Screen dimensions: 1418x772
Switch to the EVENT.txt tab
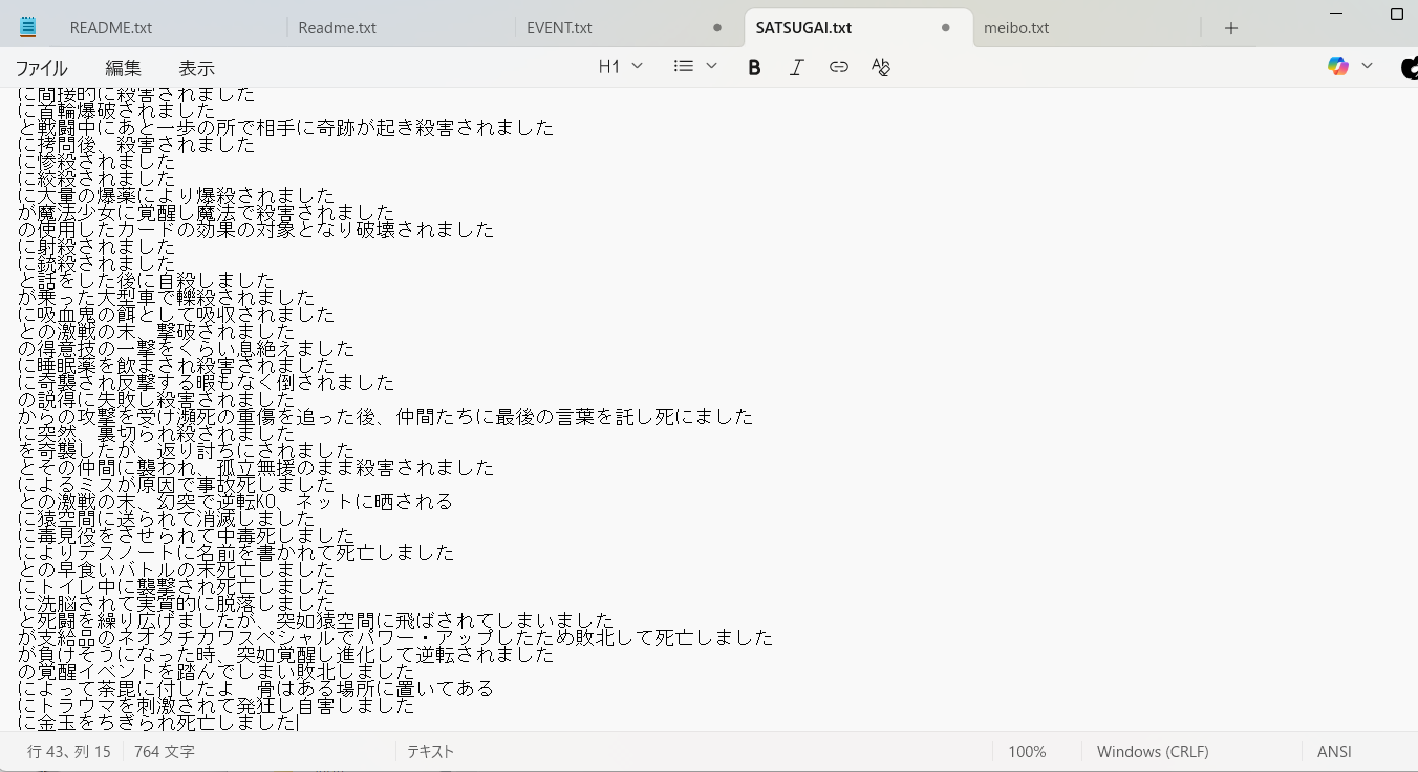click(x=559, y=28)
